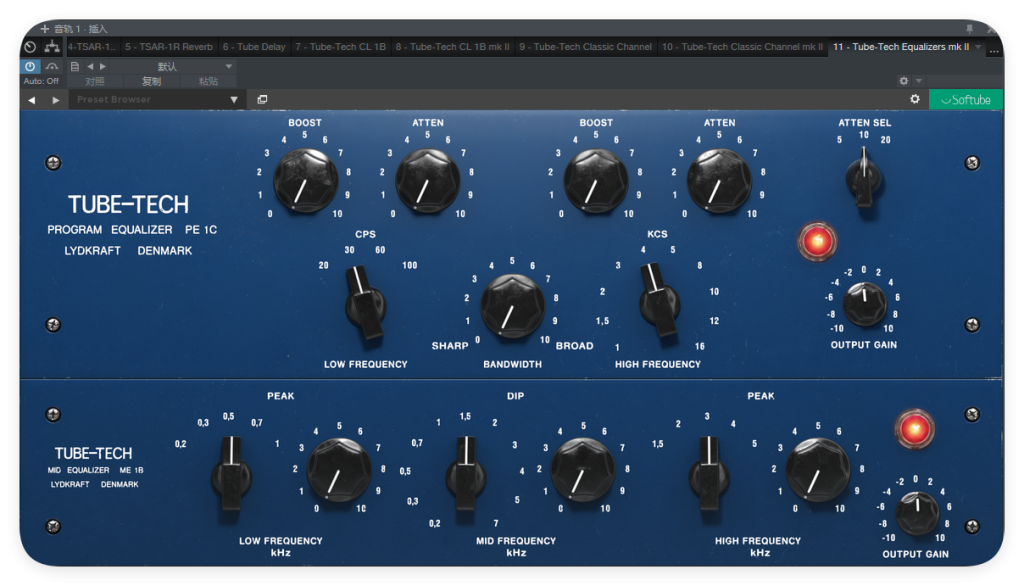Viewport: 1024px width, 586px height.
Task: Switch to 5 - TSAR-1R Reverb tab
Action: pyautogui.click(x=168, y=47)
